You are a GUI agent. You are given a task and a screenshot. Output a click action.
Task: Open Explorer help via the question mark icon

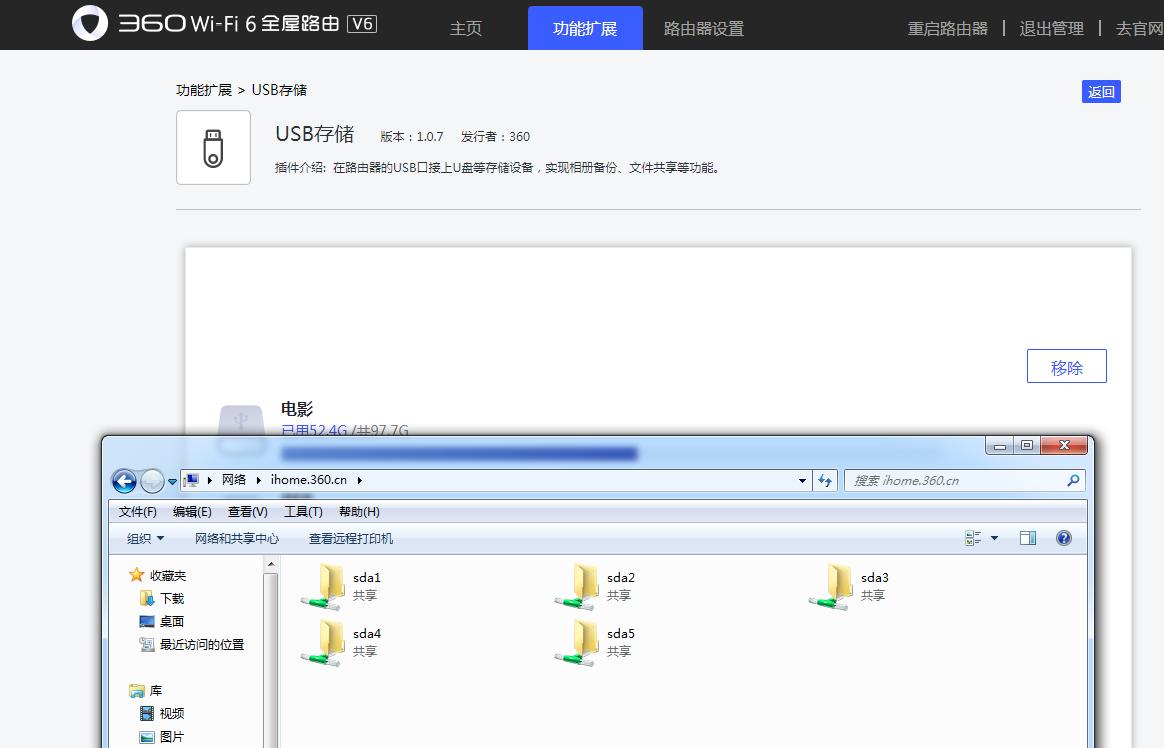coord(1064,538)
